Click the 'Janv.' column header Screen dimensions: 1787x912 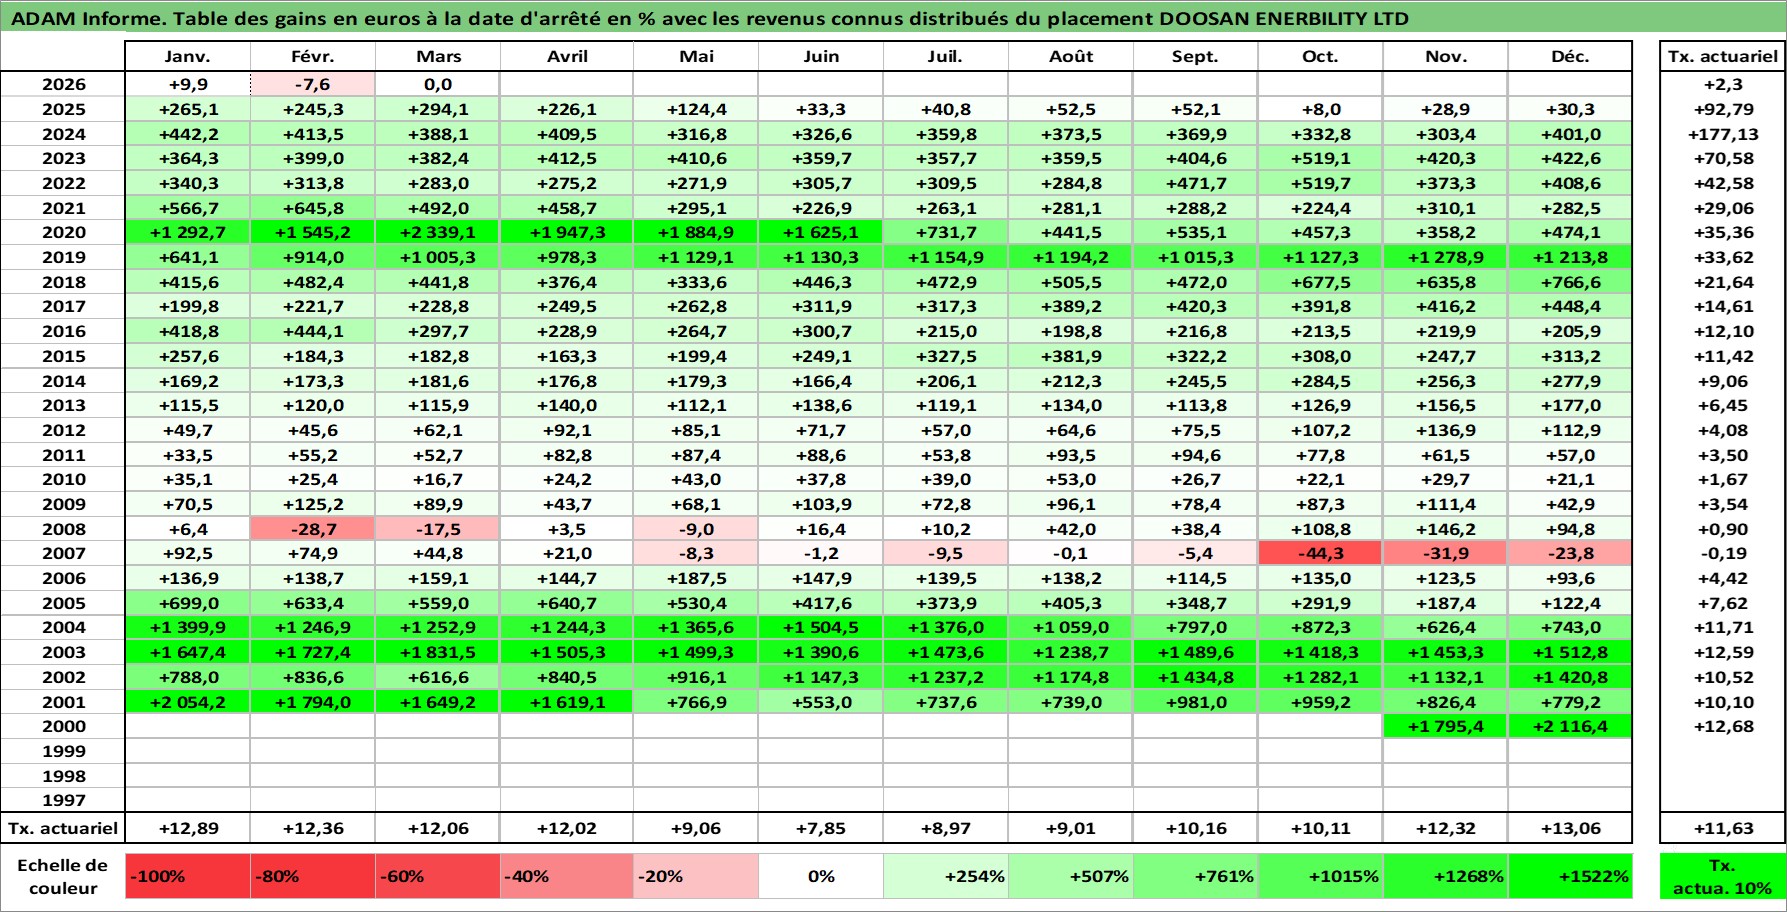pos(188,57)
